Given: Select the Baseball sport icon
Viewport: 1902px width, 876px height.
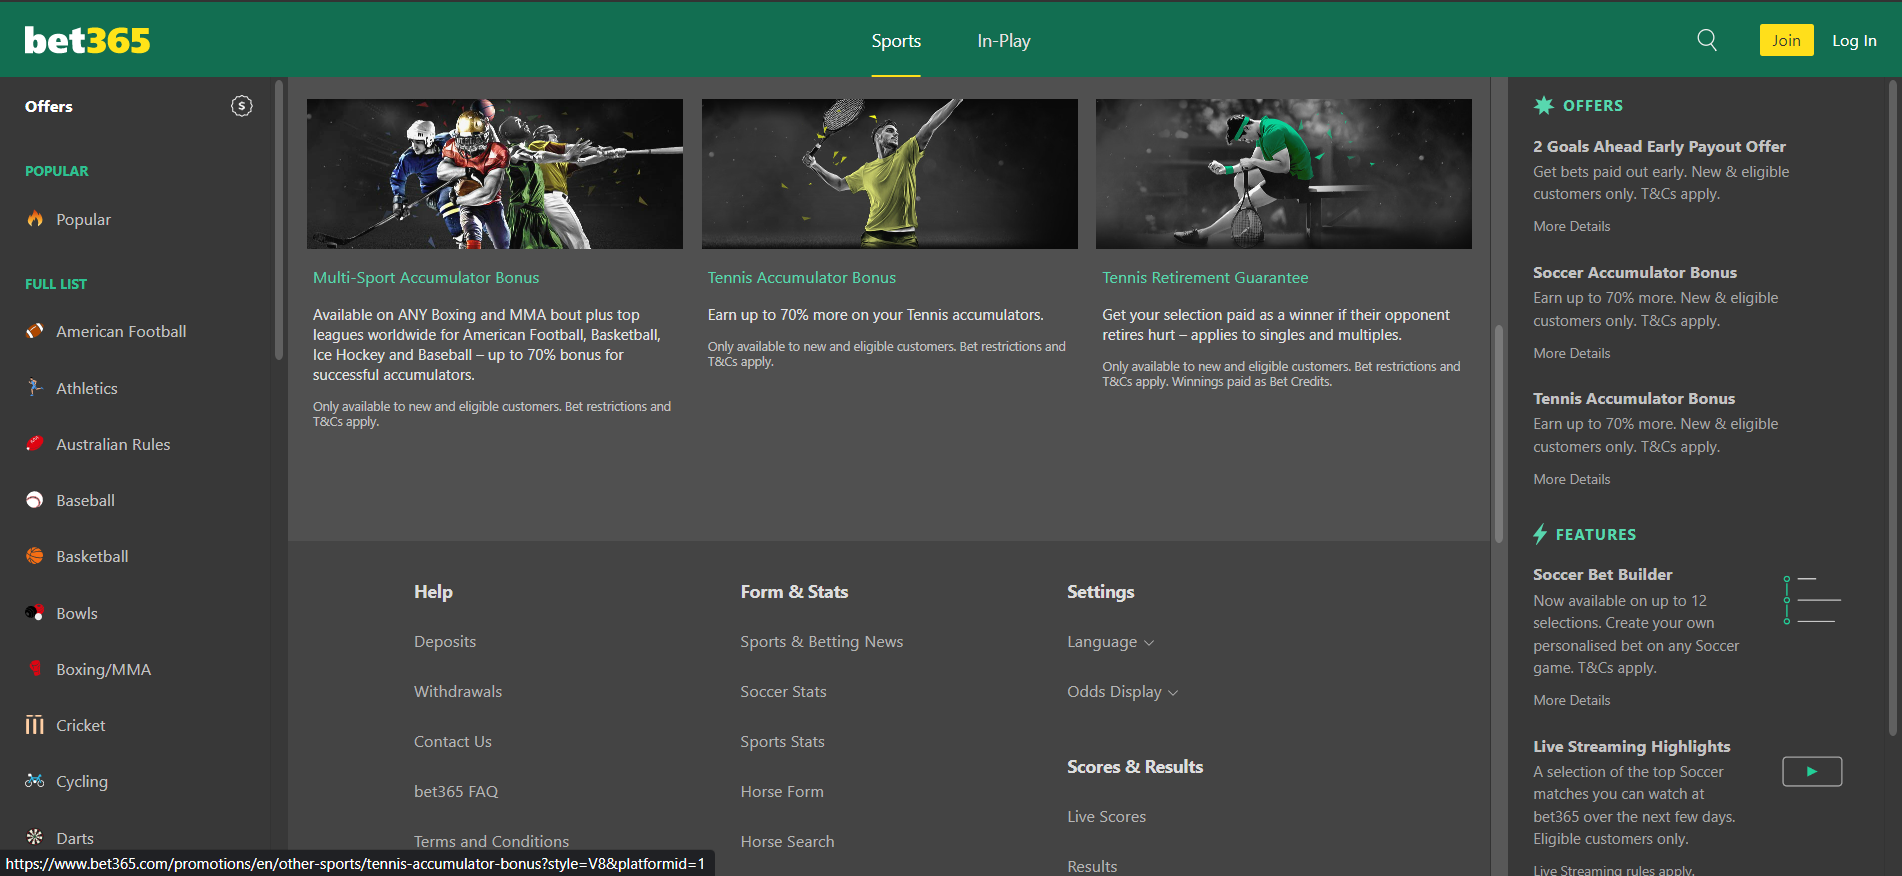Looking at the screenshot, I should tap(35, 500).
